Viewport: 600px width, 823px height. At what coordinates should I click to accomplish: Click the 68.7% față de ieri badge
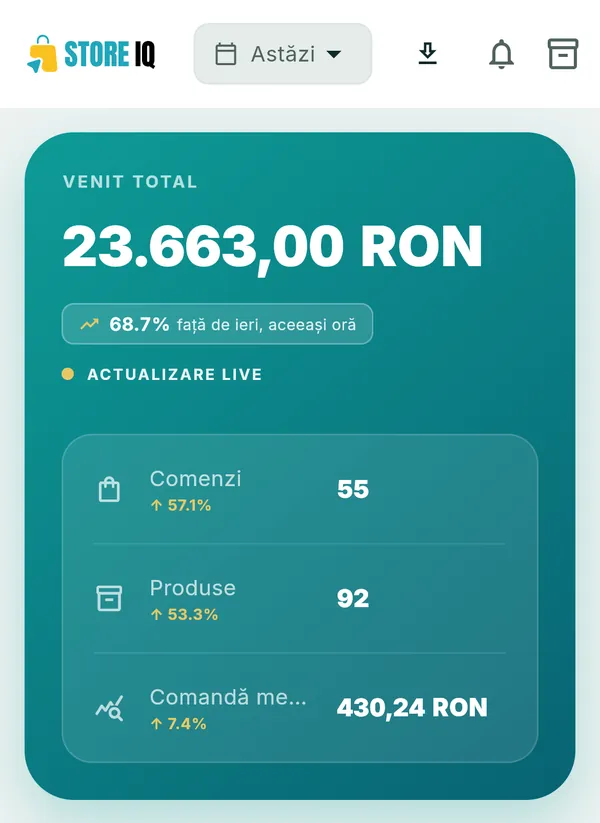[217, 324]
